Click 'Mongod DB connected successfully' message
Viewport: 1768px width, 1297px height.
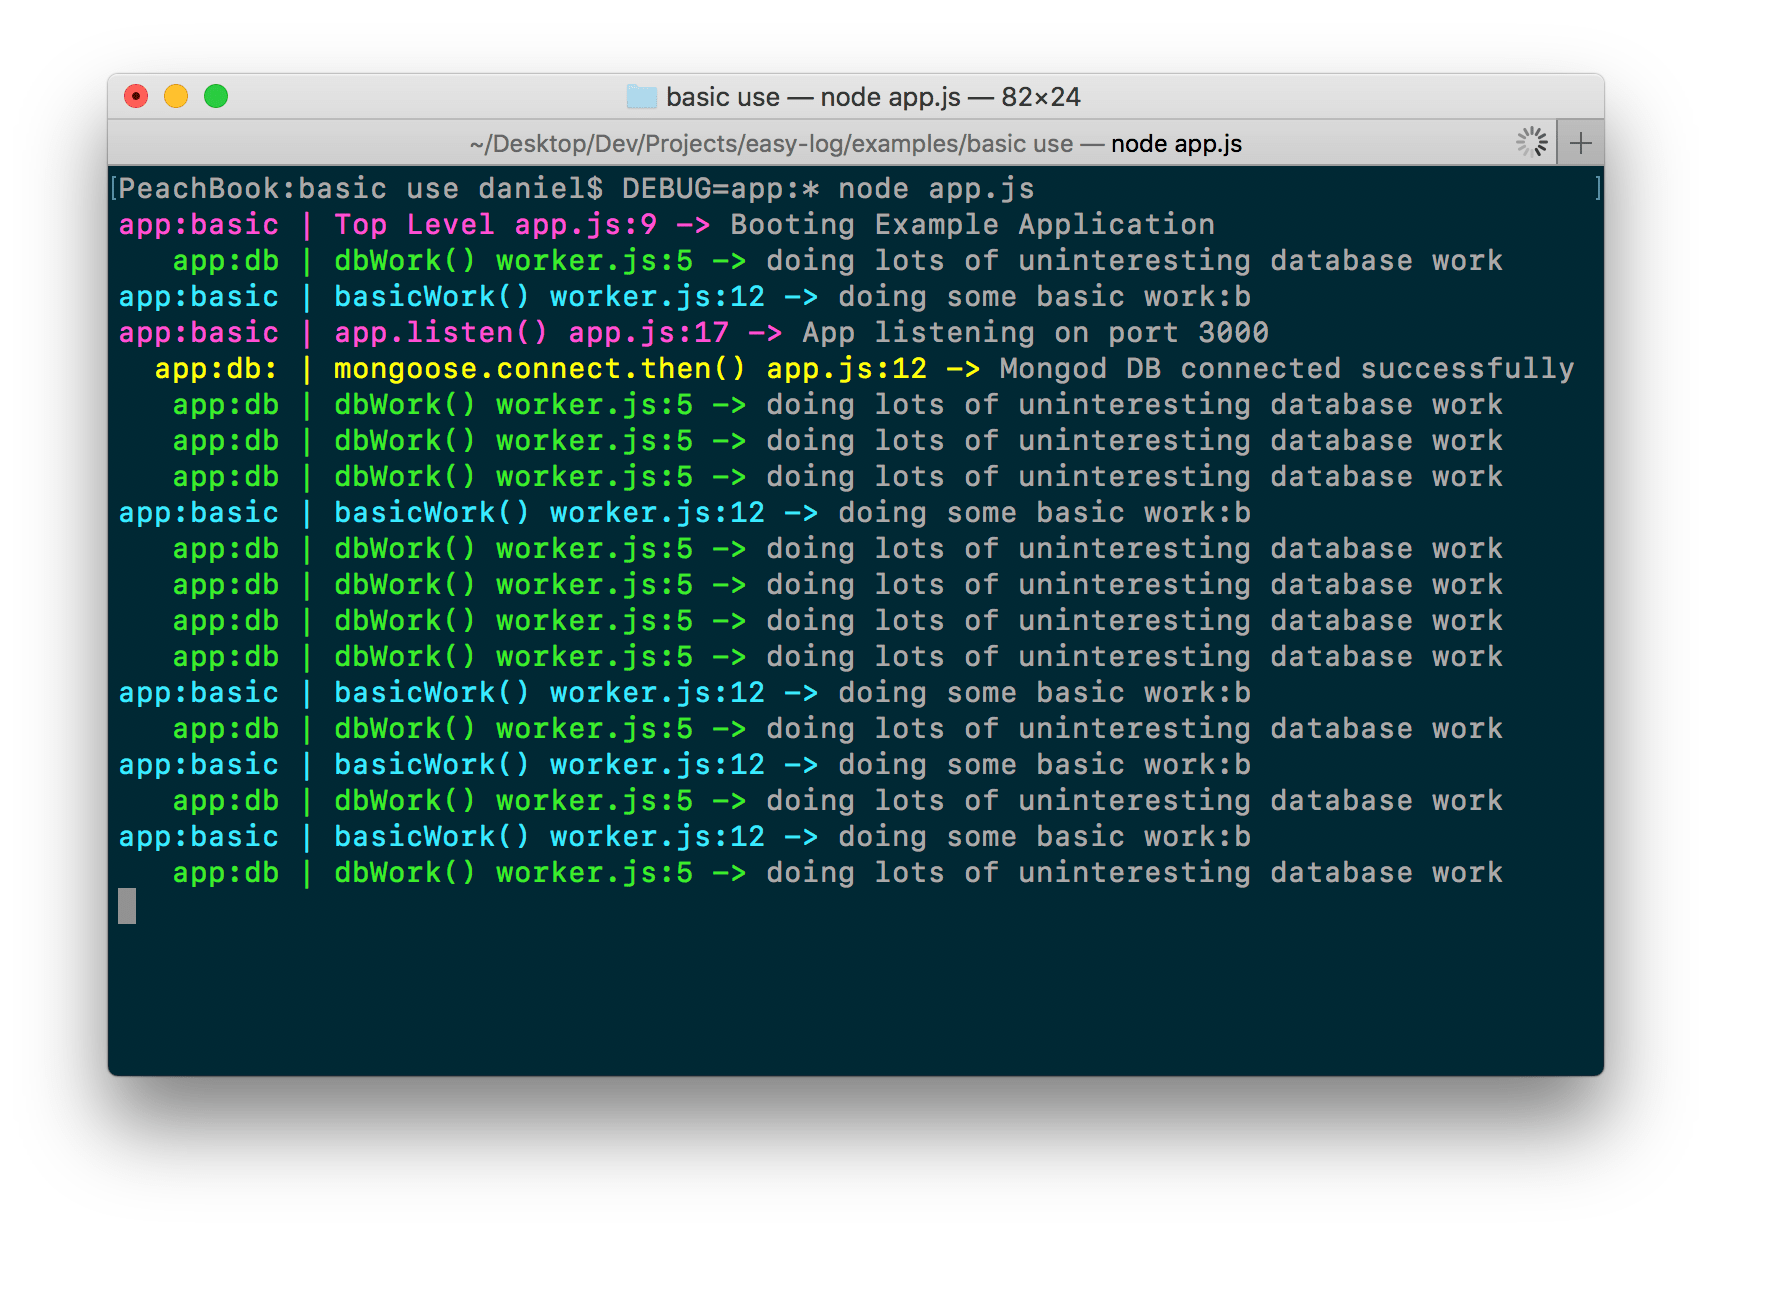[1287, 369]
